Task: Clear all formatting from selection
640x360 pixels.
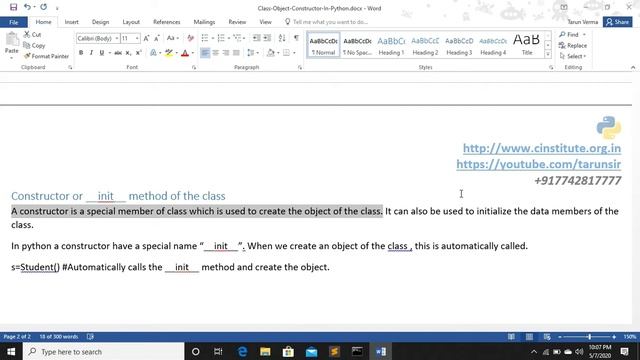Action: [190, 38]
